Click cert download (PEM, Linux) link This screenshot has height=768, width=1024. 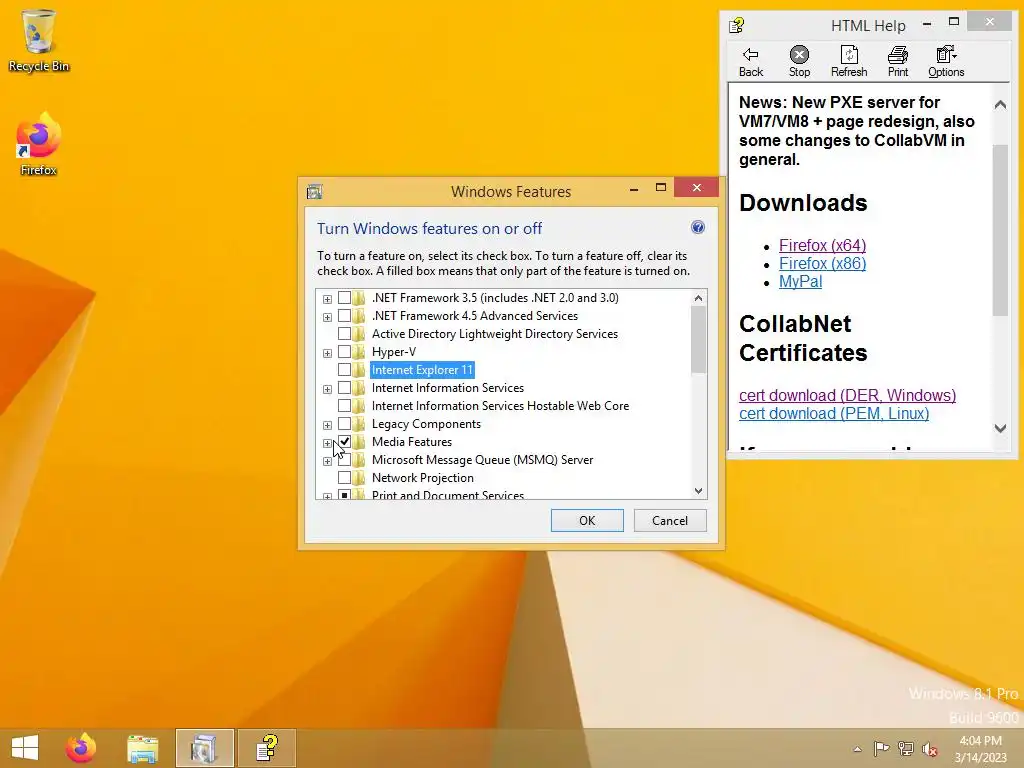[x=834, y=413]
